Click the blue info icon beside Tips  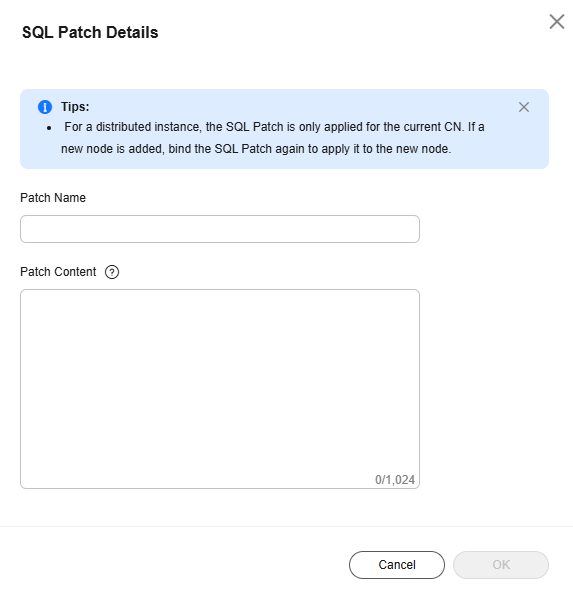pyautogui.click(x=45, y=107)
